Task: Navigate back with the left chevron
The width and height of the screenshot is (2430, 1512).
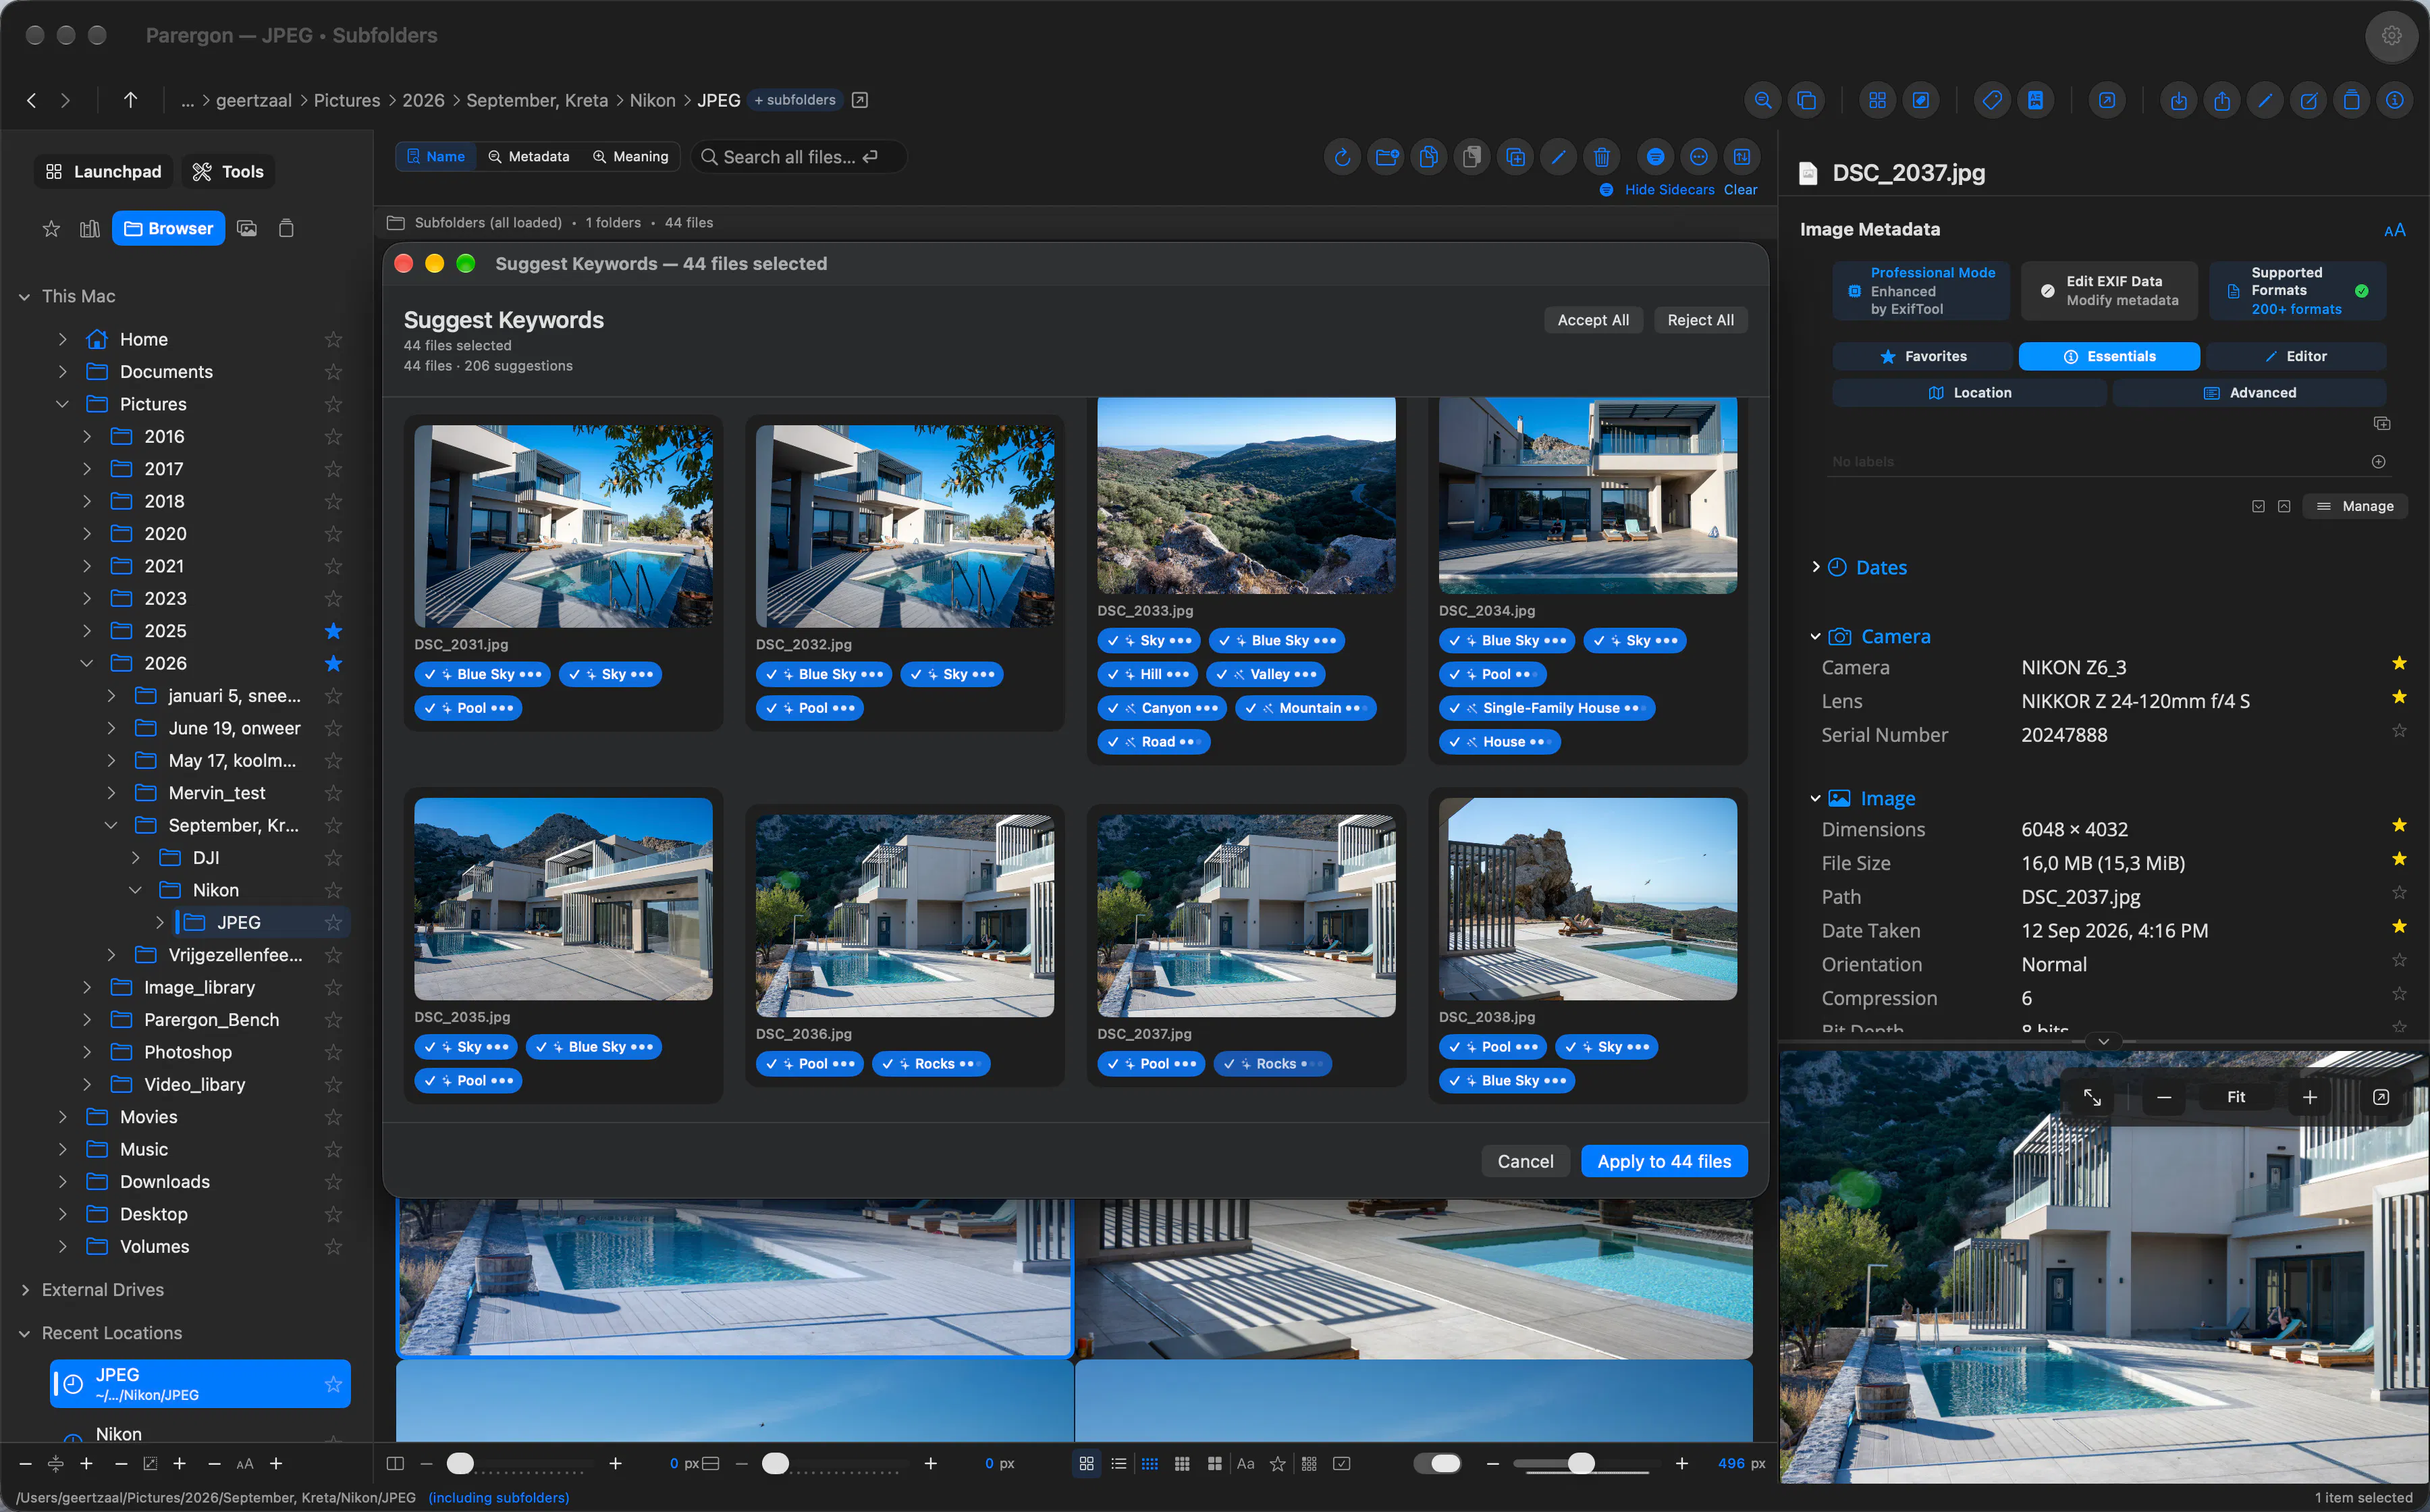Action: point(32,100)
